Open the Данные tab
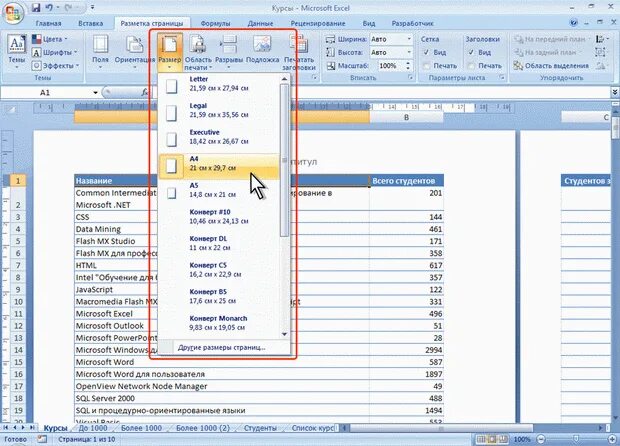The width and height of the screenshot is (620, 446). (260, 23)
